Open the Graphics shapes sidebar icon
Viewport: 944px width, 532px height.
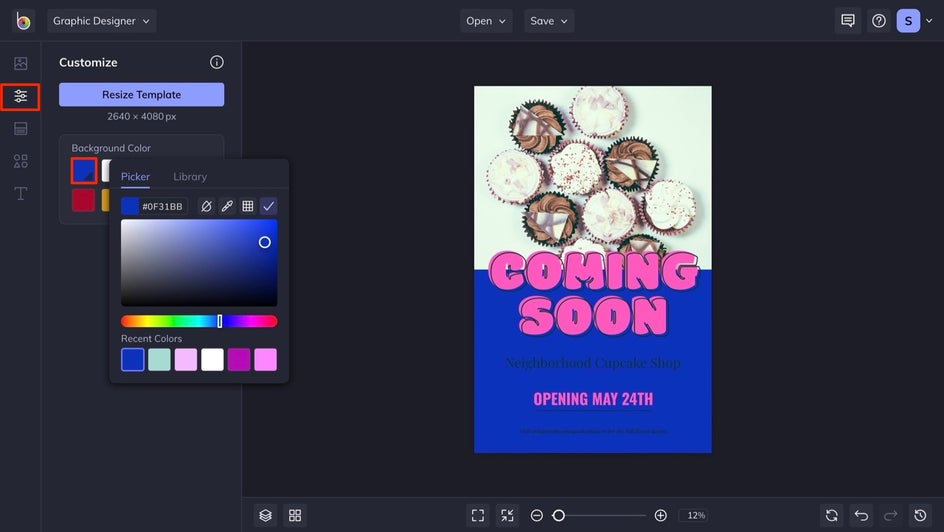pos(20,161)
